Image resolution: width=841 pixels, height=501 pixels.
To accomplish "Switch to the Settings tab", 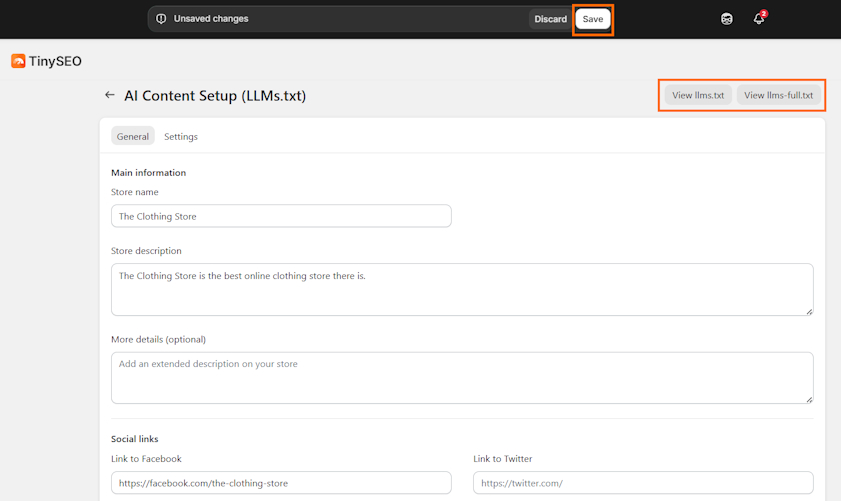I will (x=181, y=136).
